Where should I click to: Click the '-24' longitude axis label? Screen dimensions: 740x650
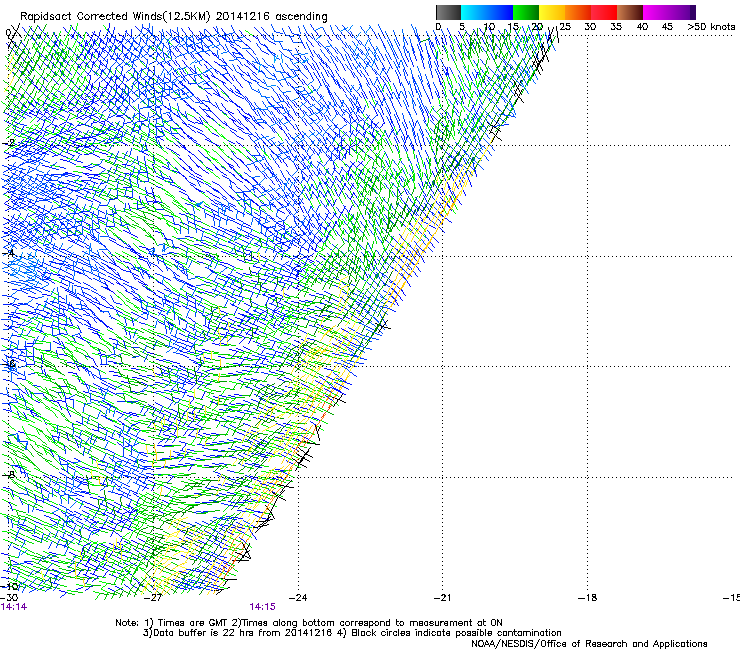[298, 598]
